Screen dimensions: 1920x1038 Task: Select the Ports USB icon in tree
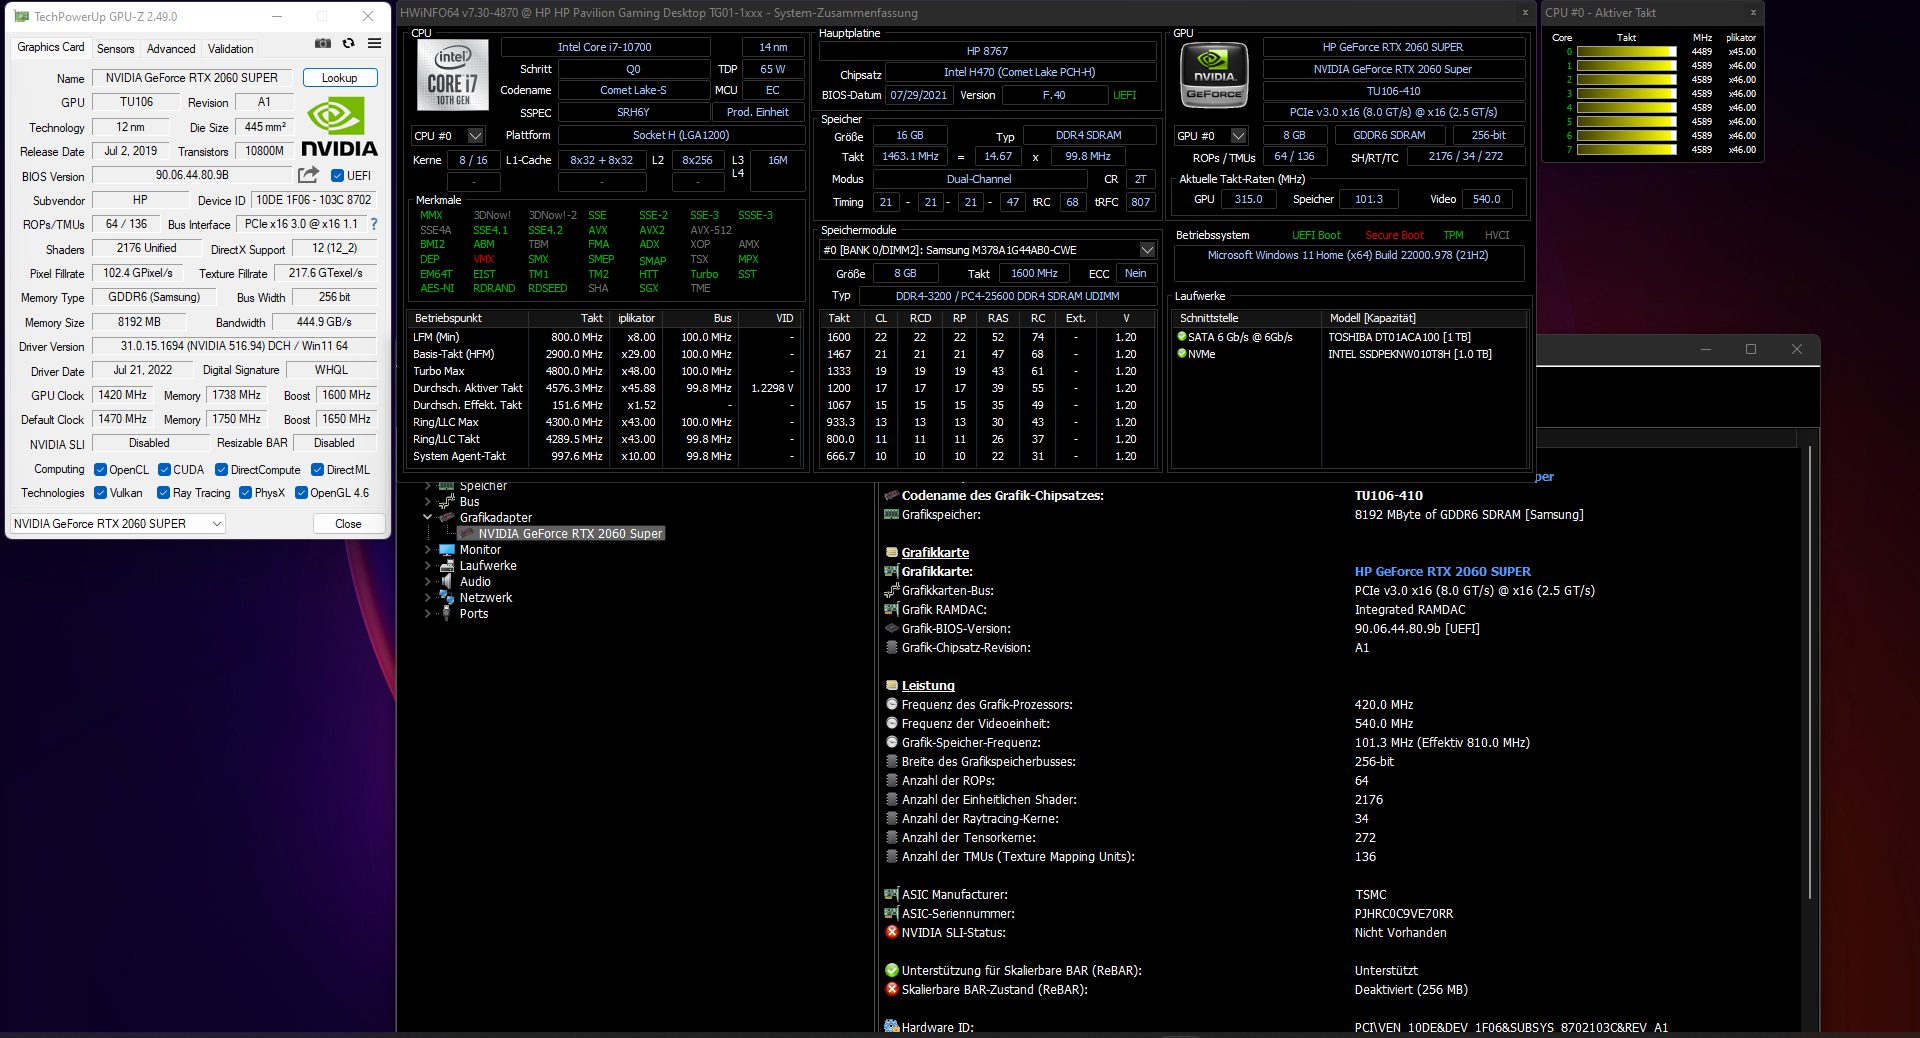pos(447,613)
